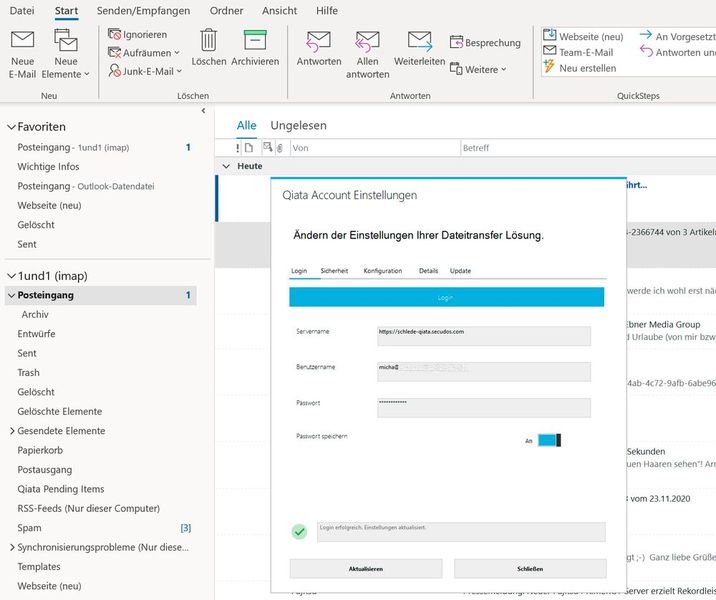Show only Ungelesen messages
This screenshot has width=716, height=600.
(x=298, y=126)
